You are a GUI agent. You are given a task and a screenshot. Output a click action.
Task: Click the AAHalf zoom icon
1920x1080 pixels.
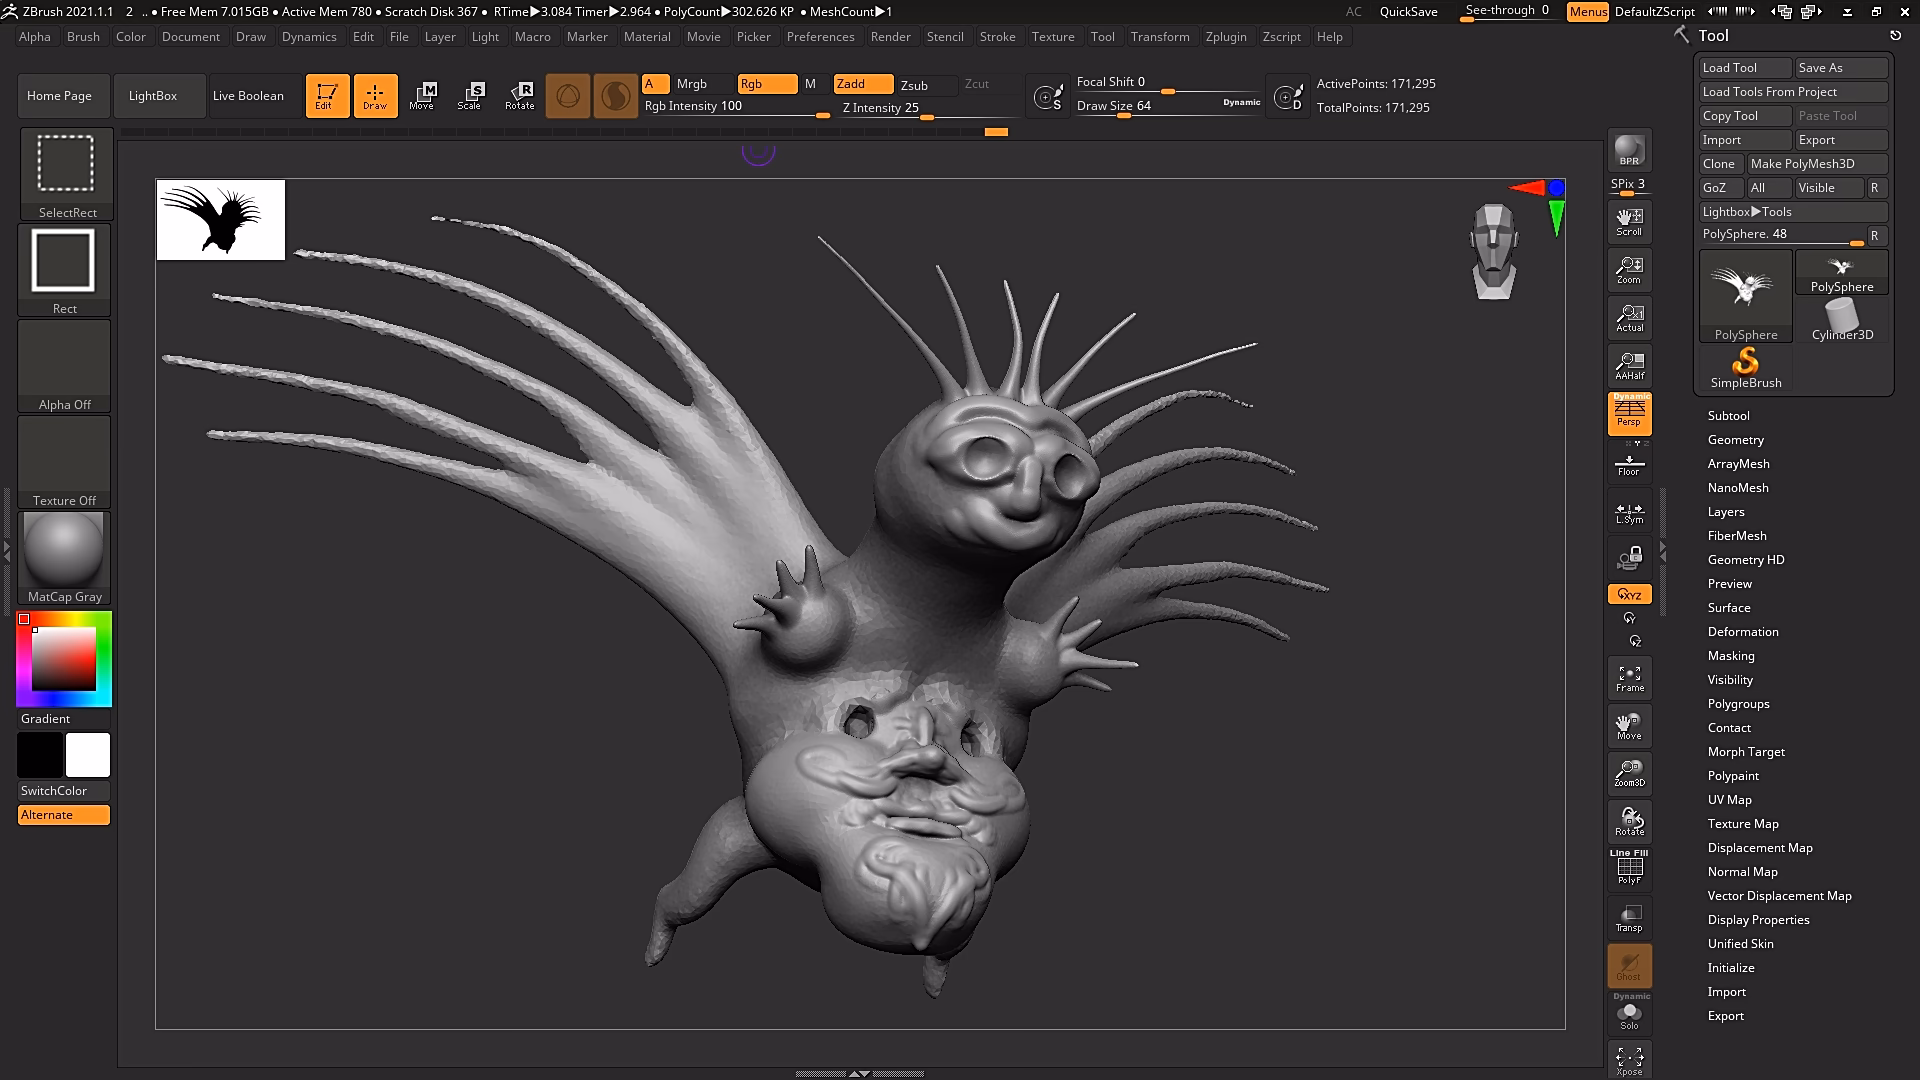click(x=1629, y=366)
